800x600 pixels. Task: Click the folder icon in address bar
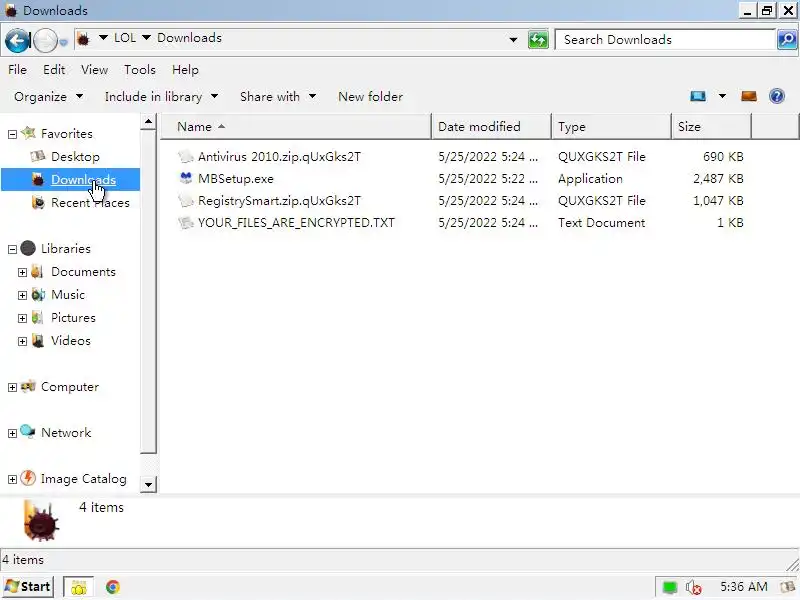[x=84, y=38]
